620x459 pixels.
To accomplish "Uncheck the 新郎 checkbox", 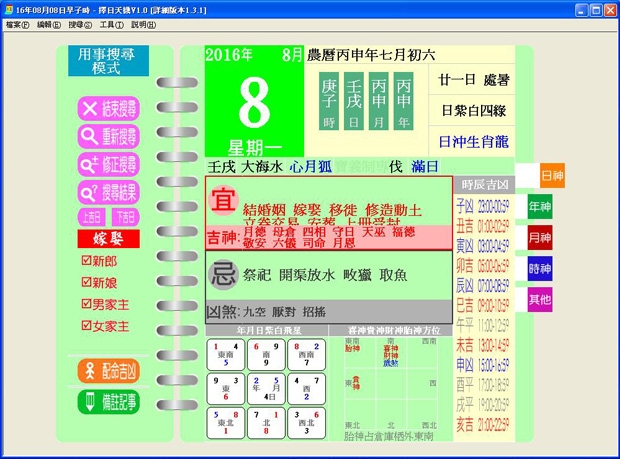I will coord(86,261).
